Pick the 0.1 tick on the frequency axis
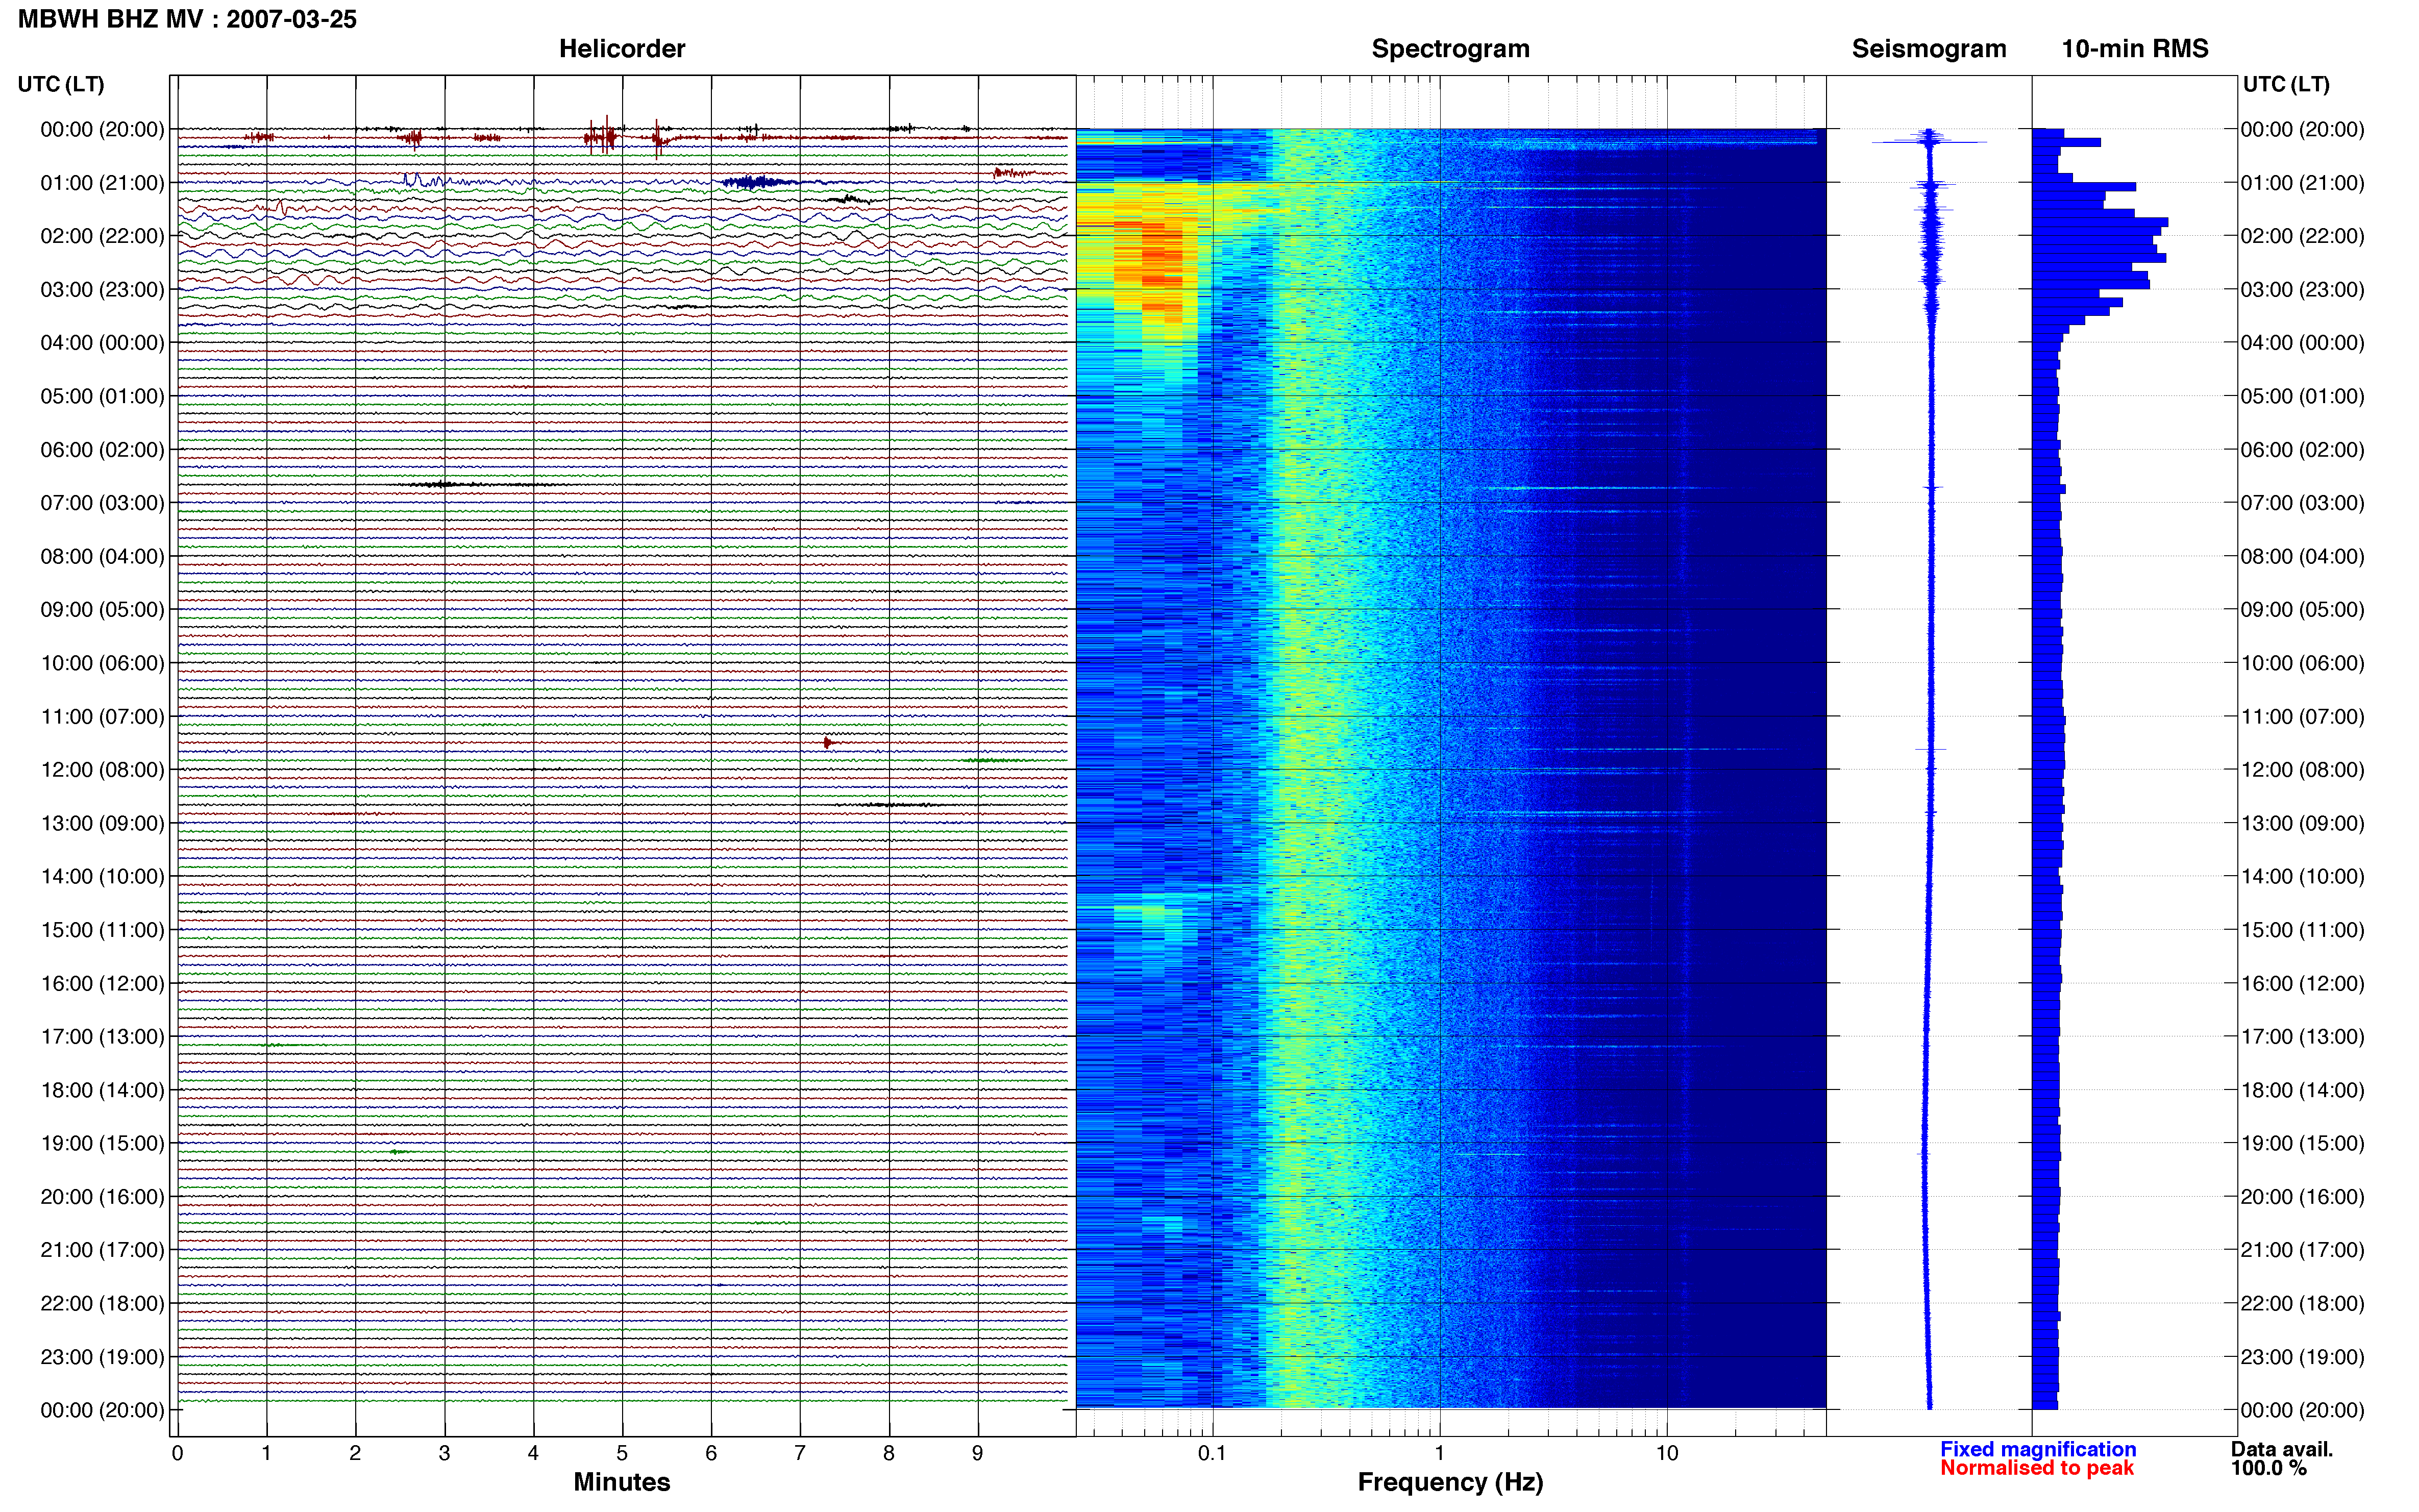The image size is (2419, 1512). pyautogui.click(x=1212, y=1453)
